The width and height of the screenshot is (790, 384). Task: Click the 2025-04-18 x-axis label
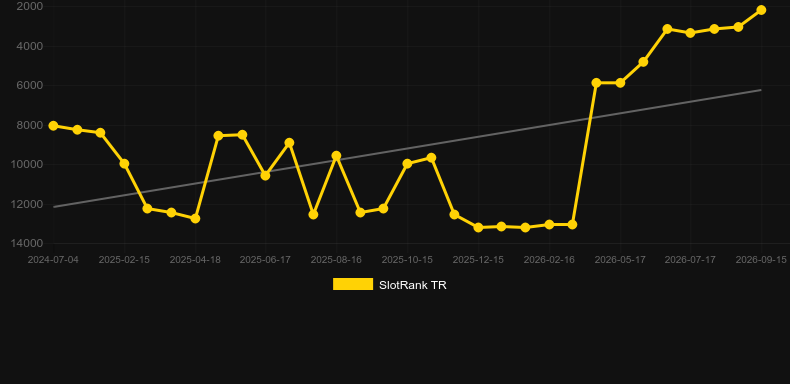[x=195, y=260]
